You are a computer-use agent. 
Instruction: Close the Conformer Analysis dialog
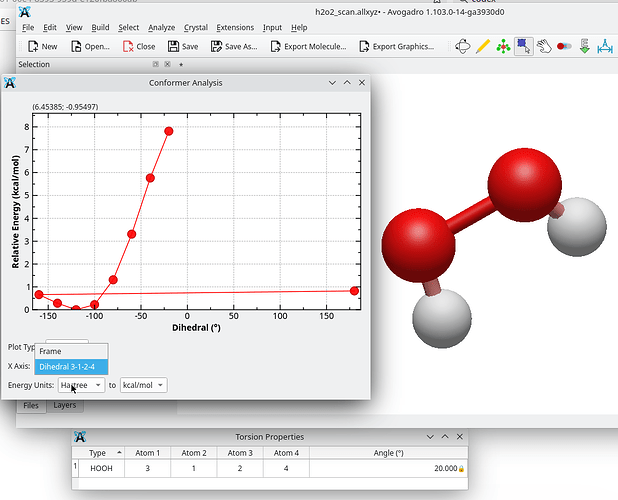tap(362, 83)
